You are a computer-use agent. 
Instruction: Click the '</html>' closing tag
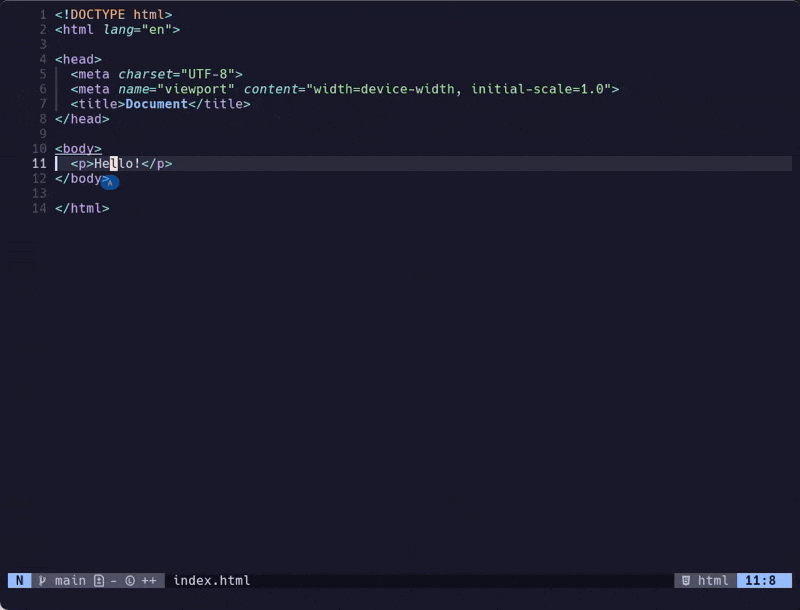[x=82, y=208]
